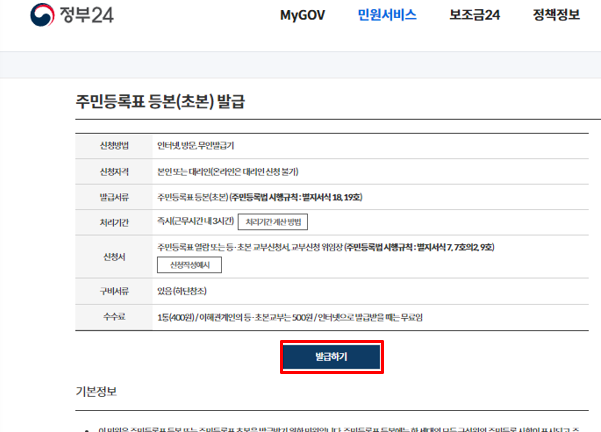Click the 발급서류 row label
This screenshot has width=601, height=432.
pos(114,197)
